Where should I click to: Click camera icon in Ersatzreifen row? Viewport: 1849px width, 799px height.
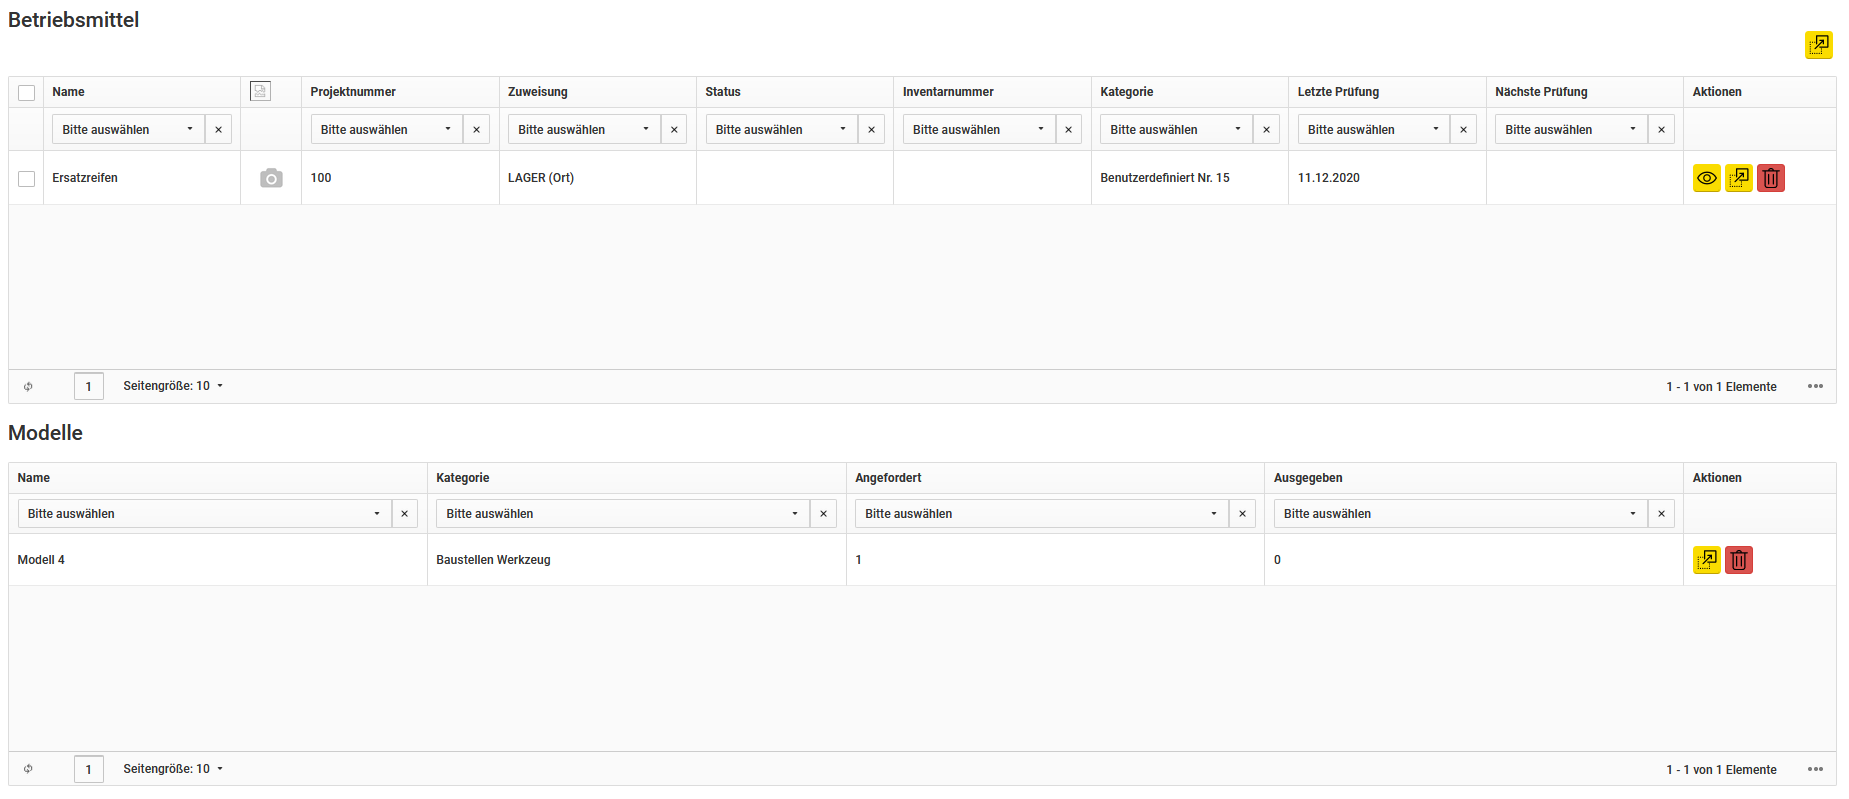271,178
